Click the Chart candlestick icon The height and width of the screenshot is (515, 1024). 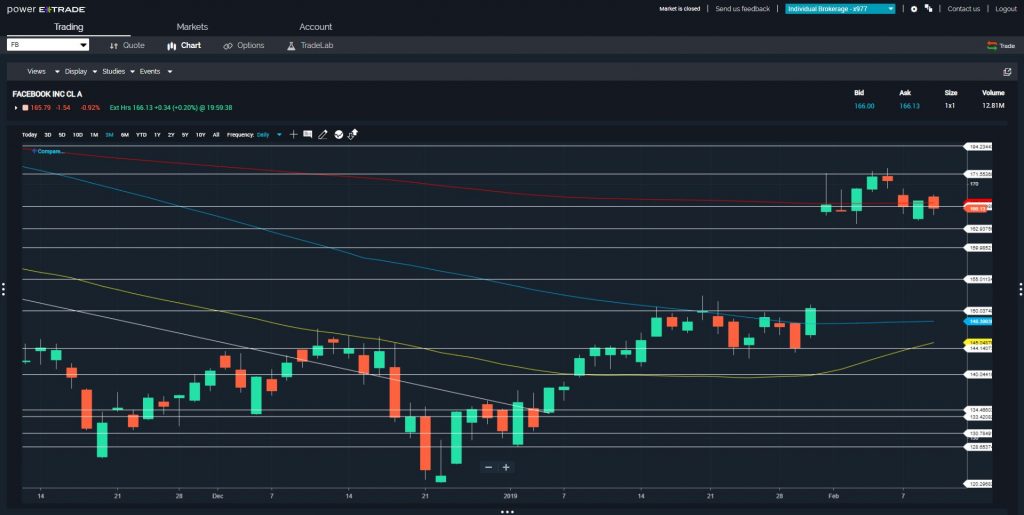[172, 46]
